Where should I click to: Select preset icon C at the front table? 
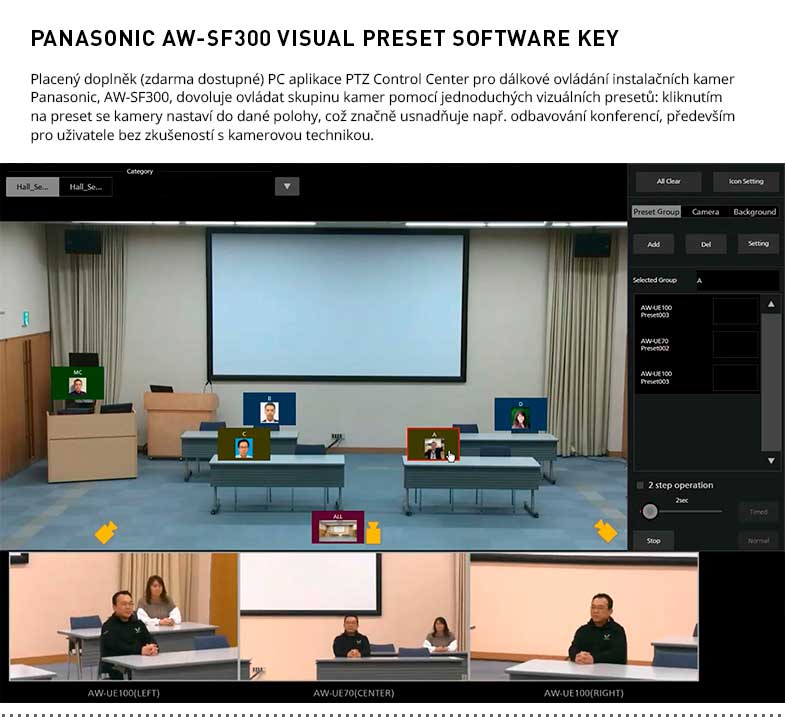click(244, 445)
